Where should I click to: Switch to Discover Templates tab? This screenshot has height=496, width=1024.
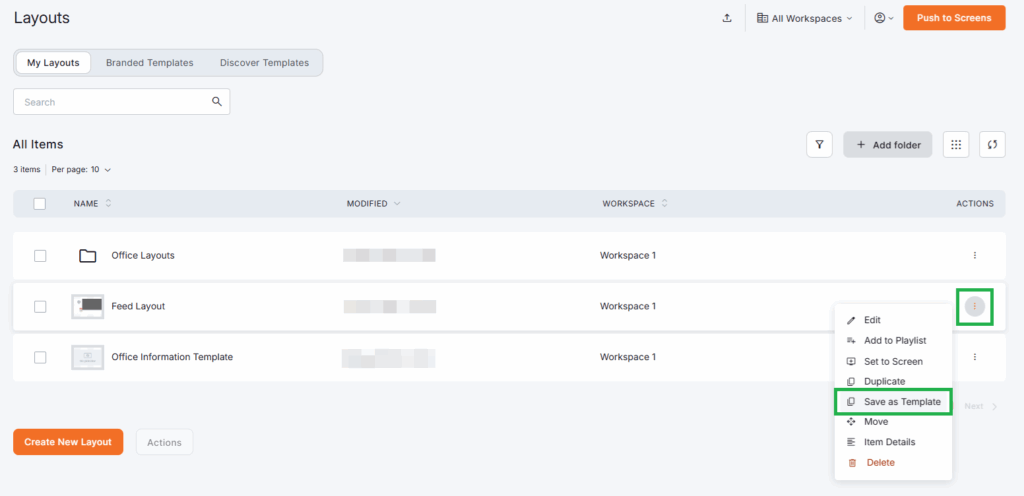264,63
